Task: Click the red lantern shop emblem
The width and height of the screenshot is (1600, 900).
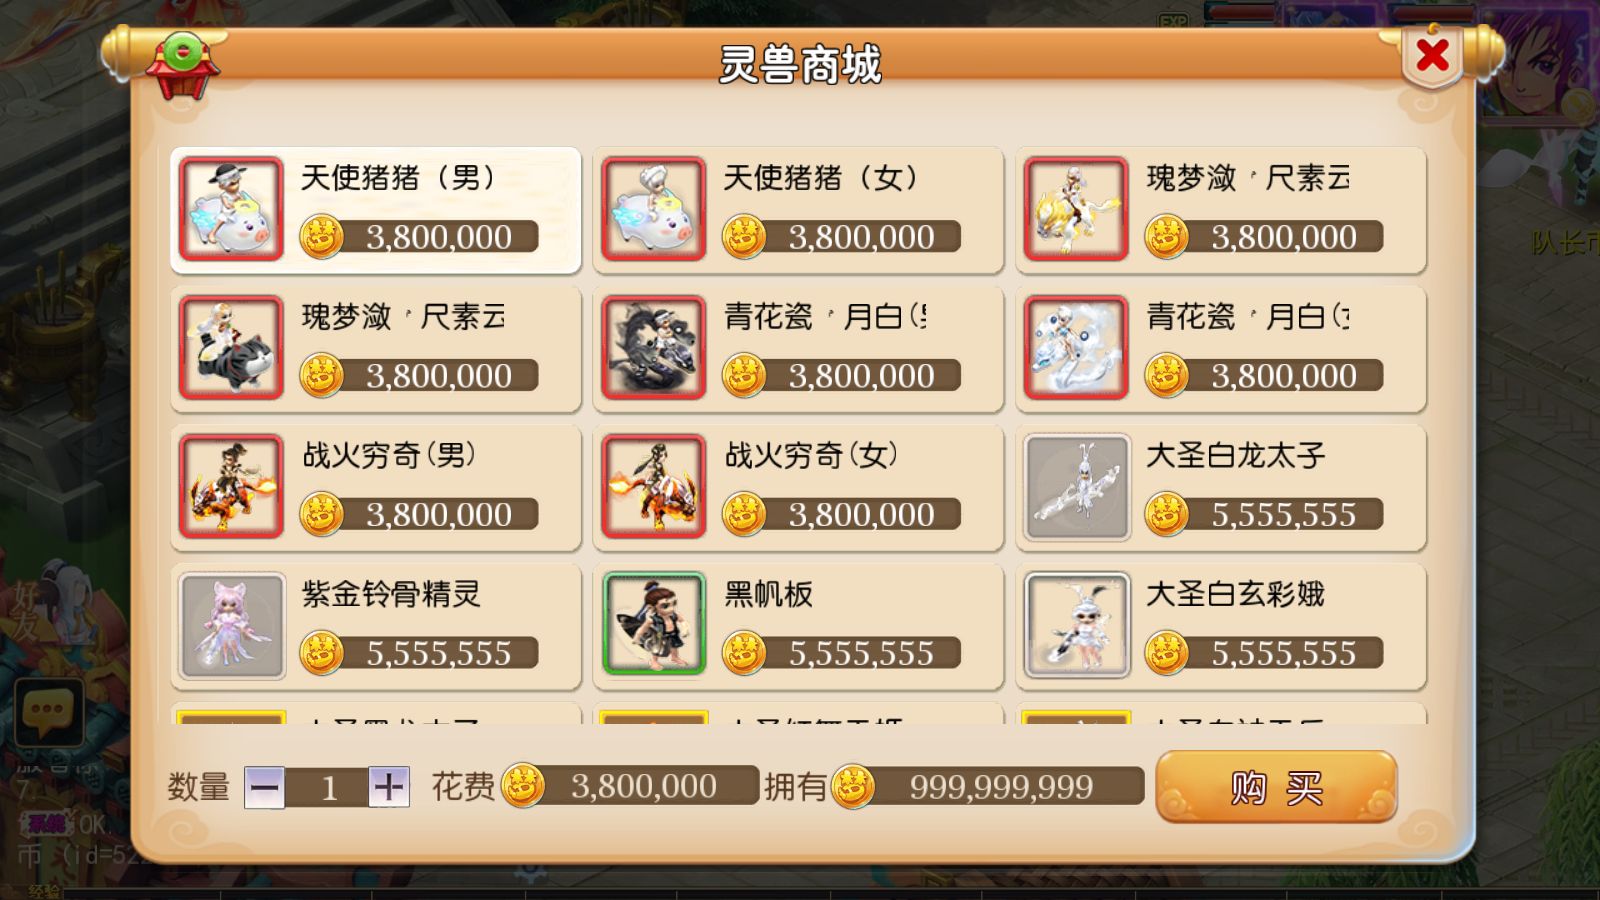Action: point(183,66)
